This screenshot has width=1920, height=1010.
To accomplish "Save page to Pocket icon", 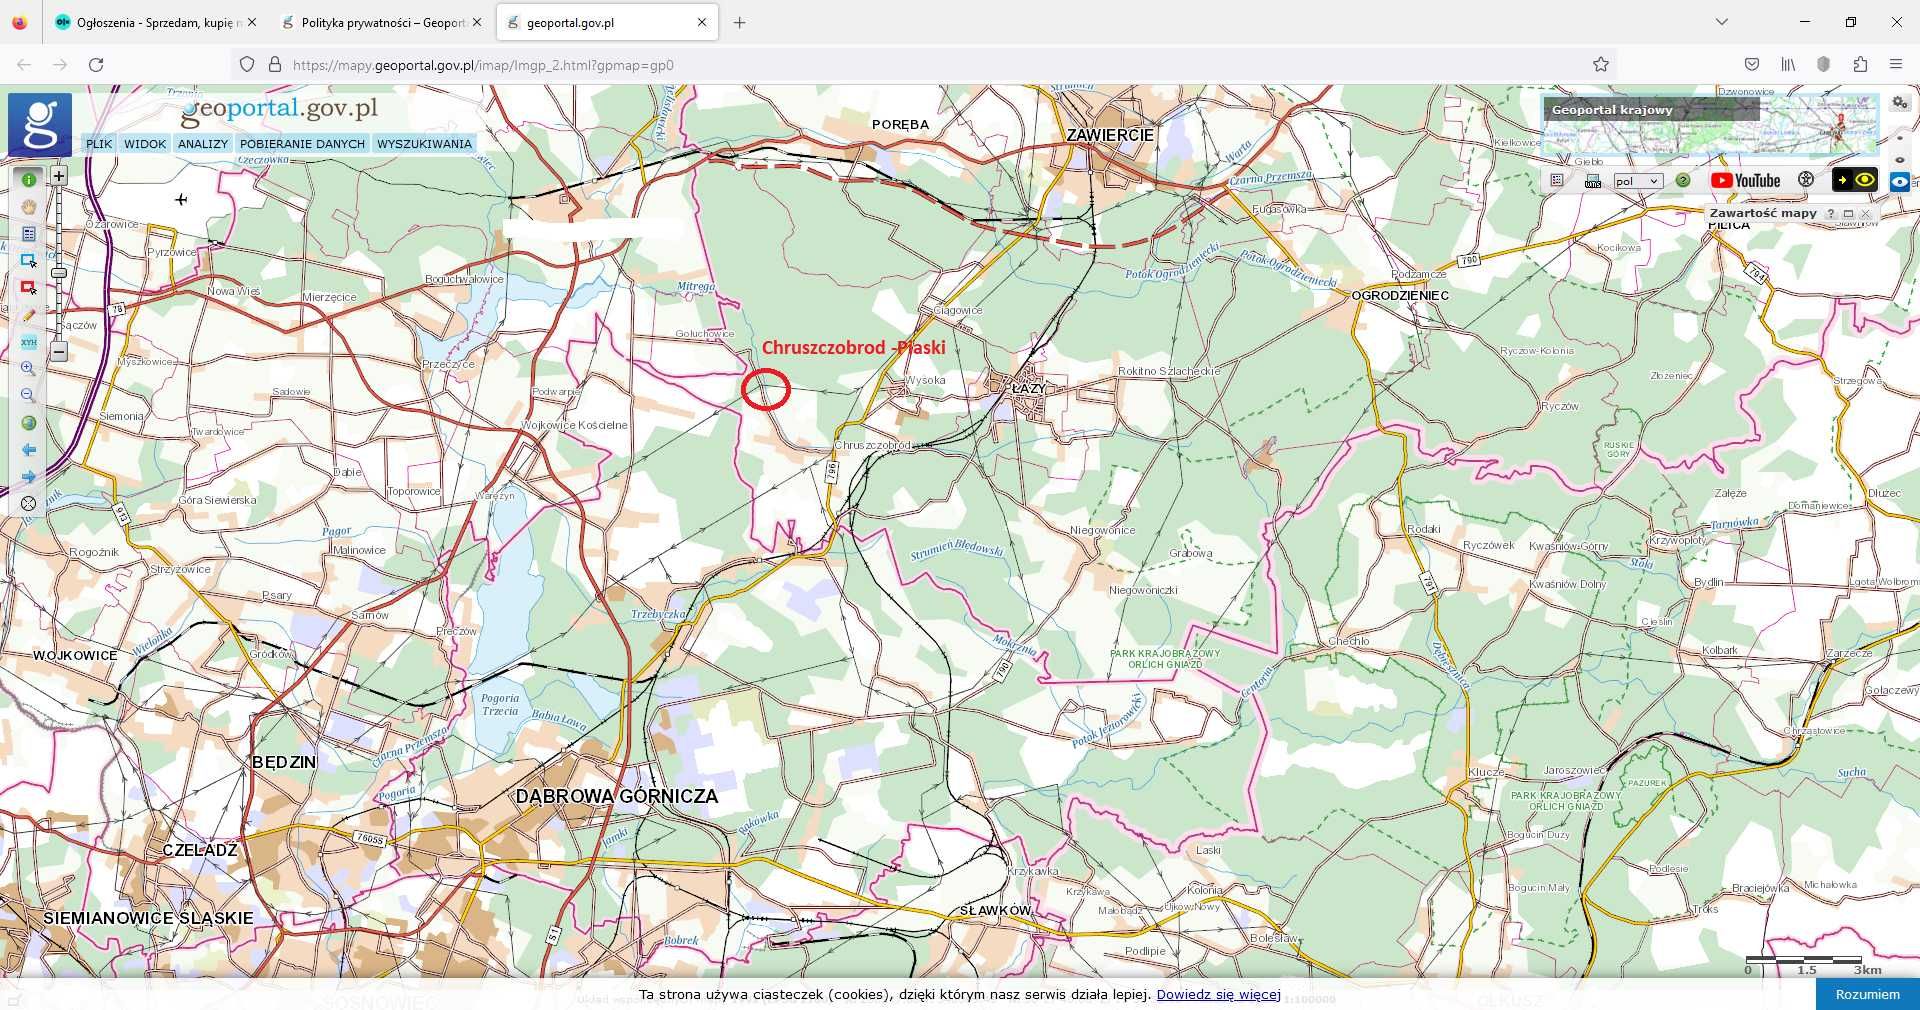I will [x=1752, y=65].
